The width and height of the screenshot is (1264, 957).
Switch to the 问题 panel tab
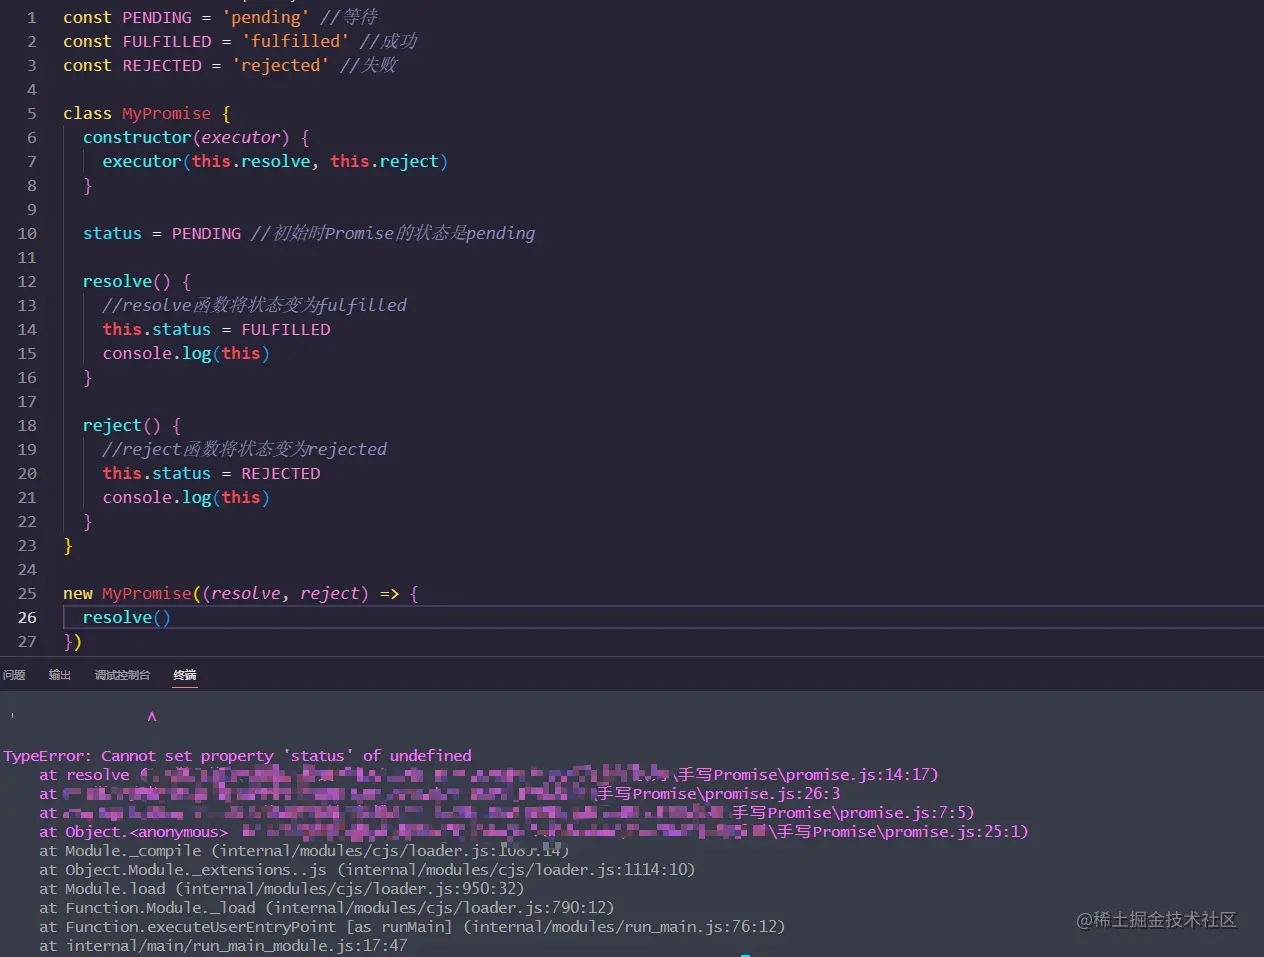pyautogui.click(x=14, y=675)
